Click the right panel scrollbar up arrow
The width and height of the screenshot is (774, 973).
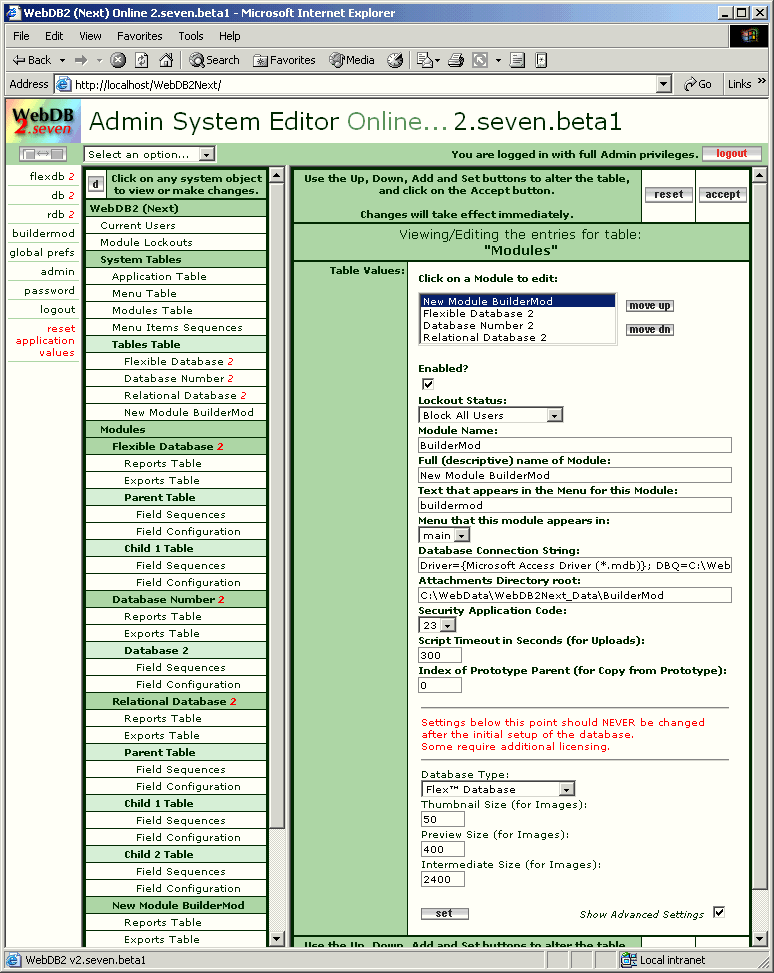tap(759, 176)
